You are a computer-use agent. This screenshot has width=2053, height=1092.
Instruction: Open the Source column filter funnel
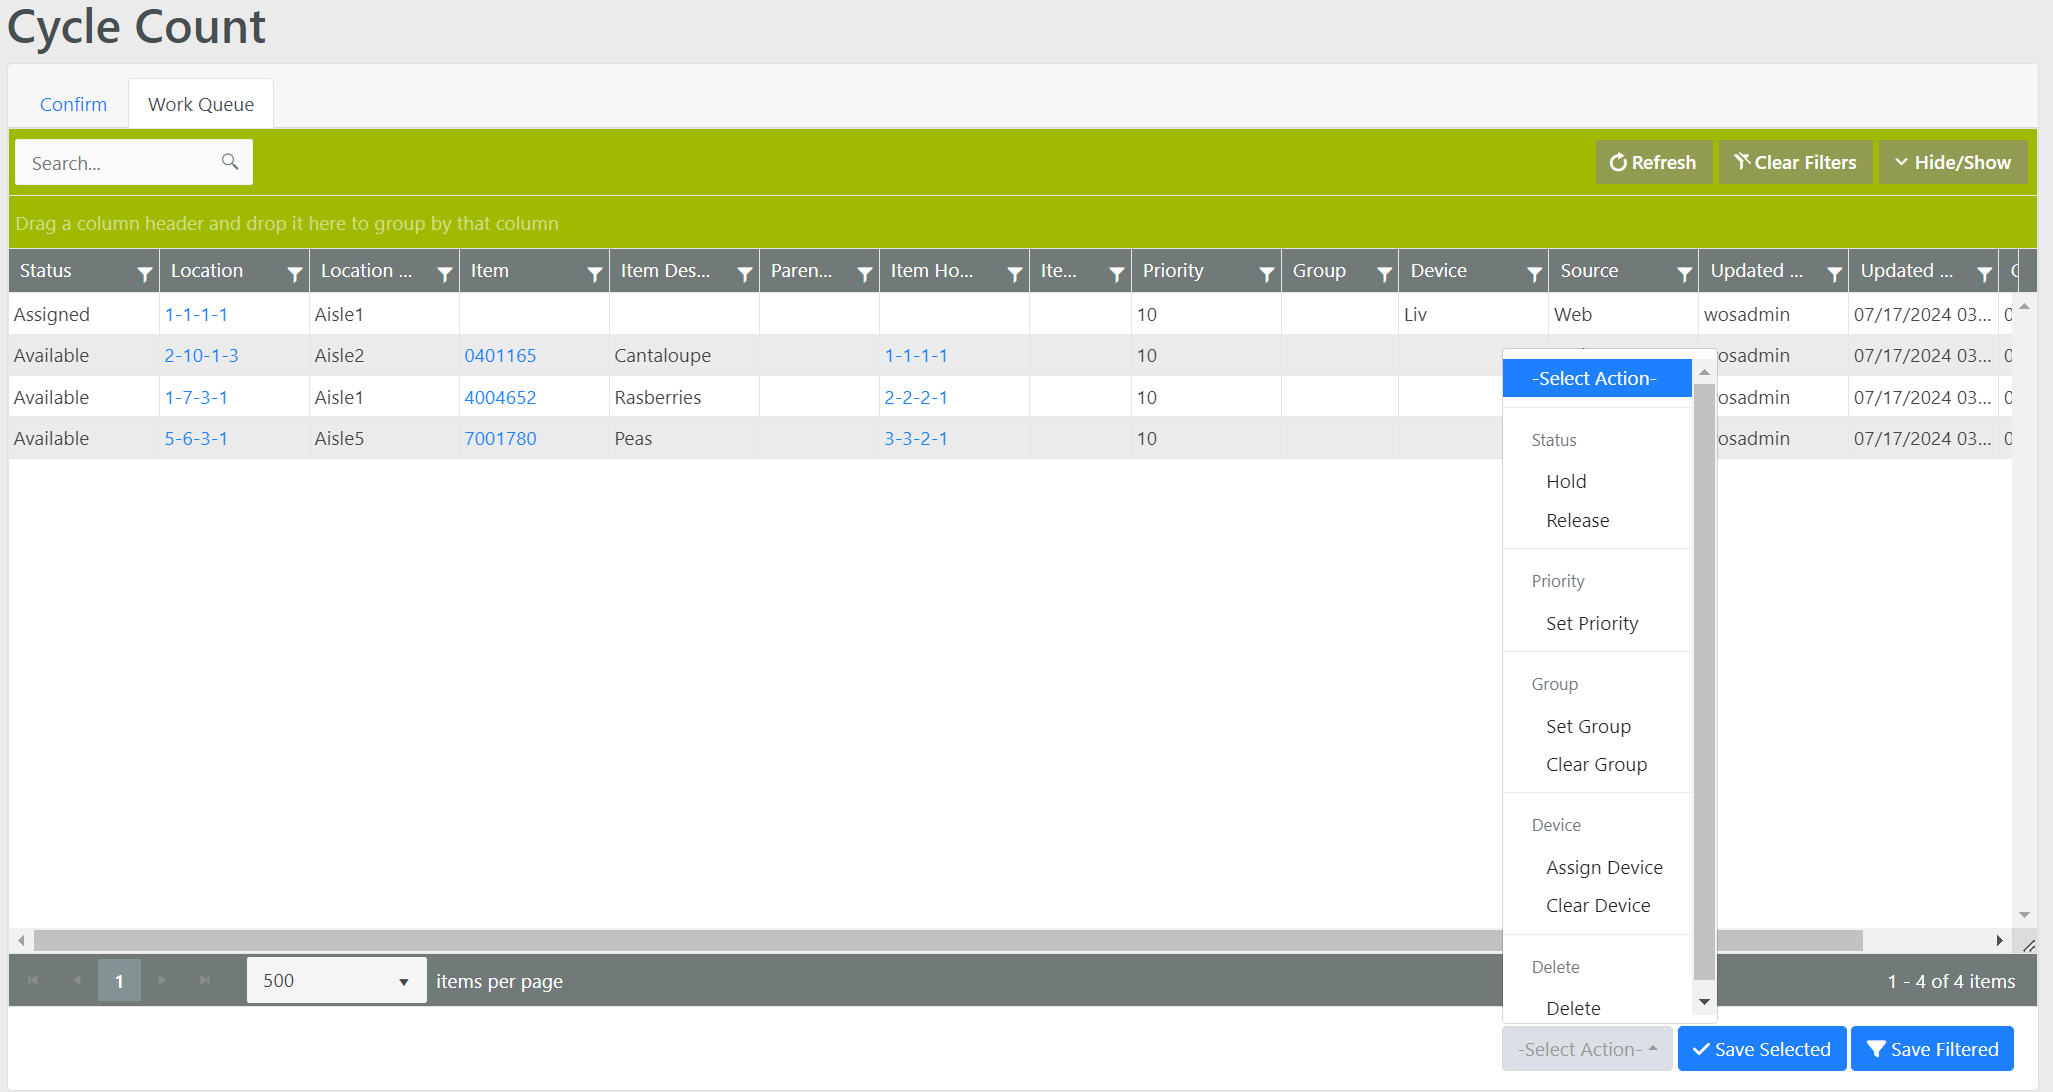[x=1684, y=273]
